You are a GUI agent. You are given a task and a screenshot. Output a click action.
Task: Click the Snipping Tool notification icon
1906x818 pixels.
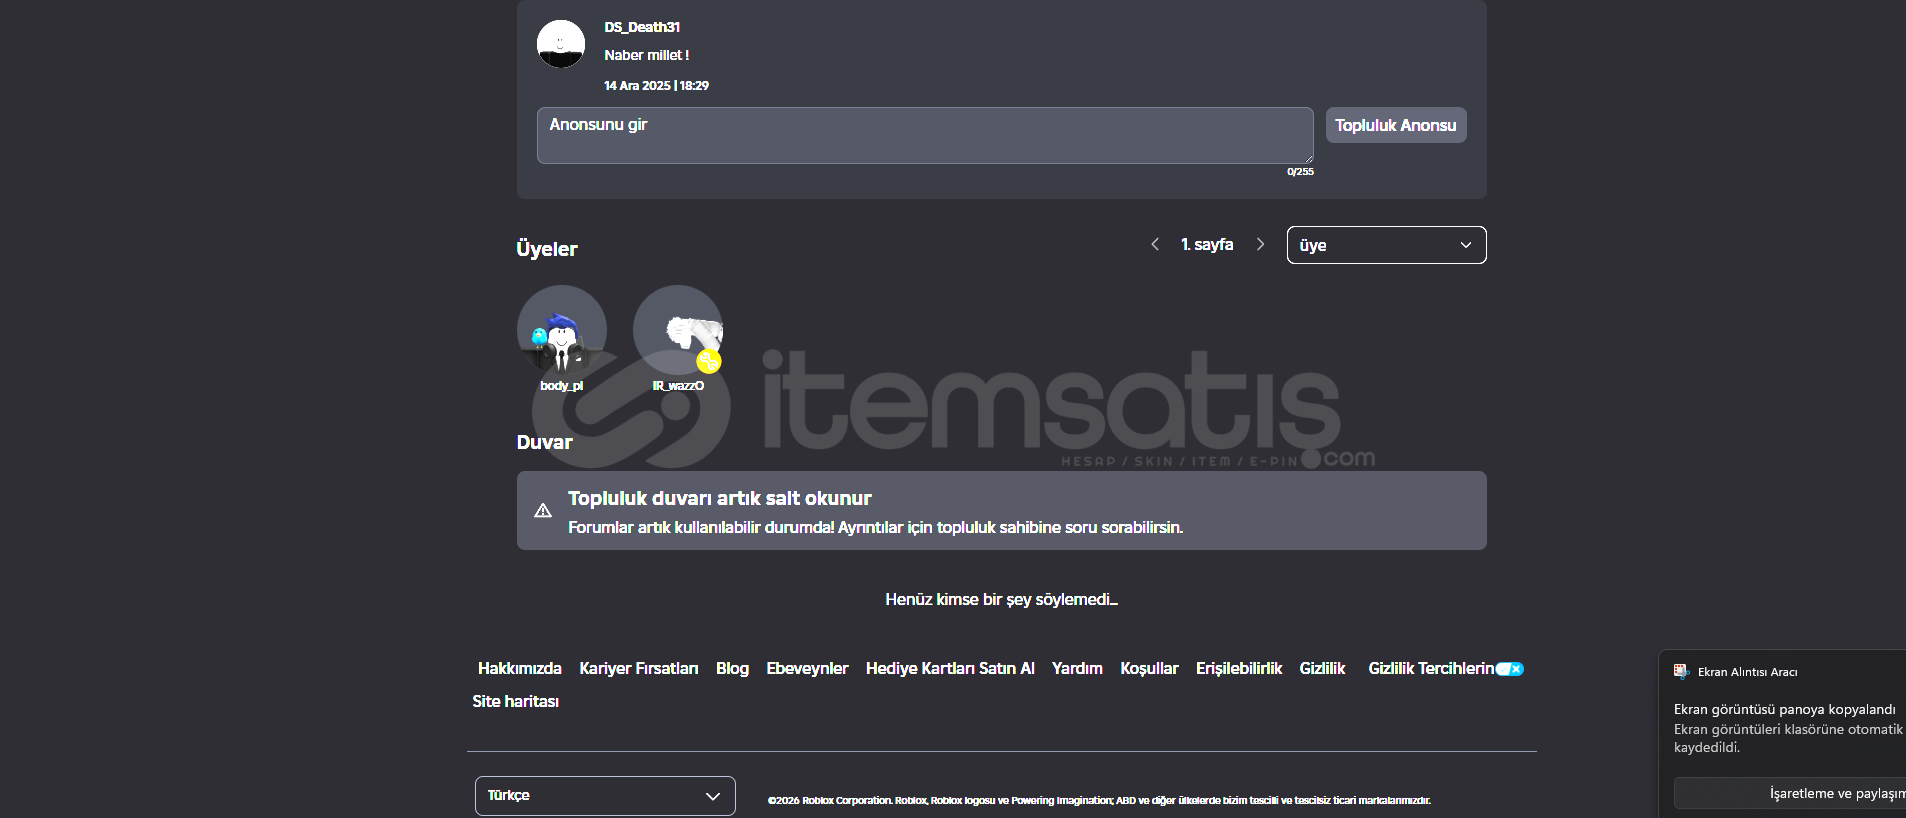click(x=1681, y=672)
